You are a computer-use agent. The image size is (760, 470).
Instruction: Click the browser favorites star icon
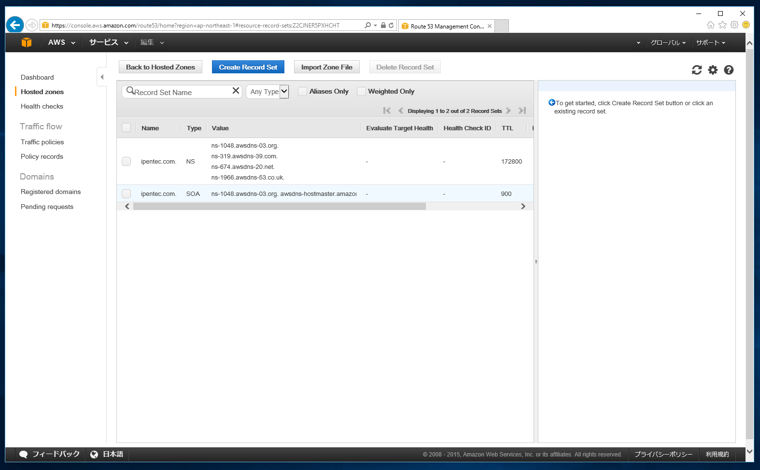(722, 25)
